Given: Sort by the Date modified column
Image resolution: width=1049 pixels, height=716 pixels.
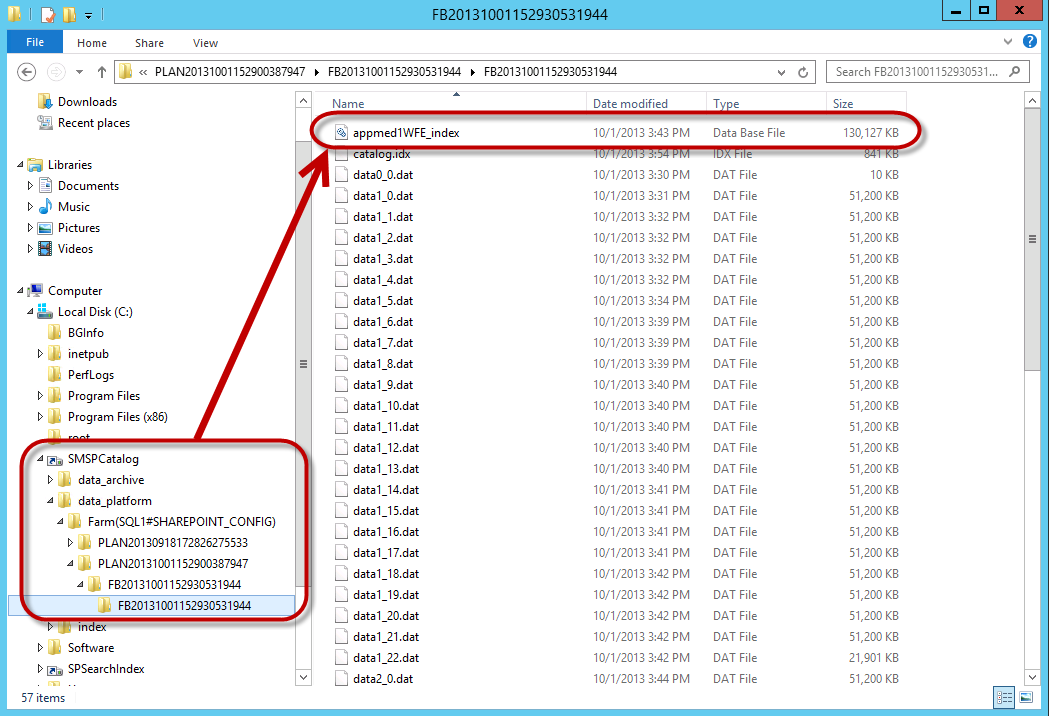Looking at the screenshot, I should pyautogui.click(x=630, y=104).
